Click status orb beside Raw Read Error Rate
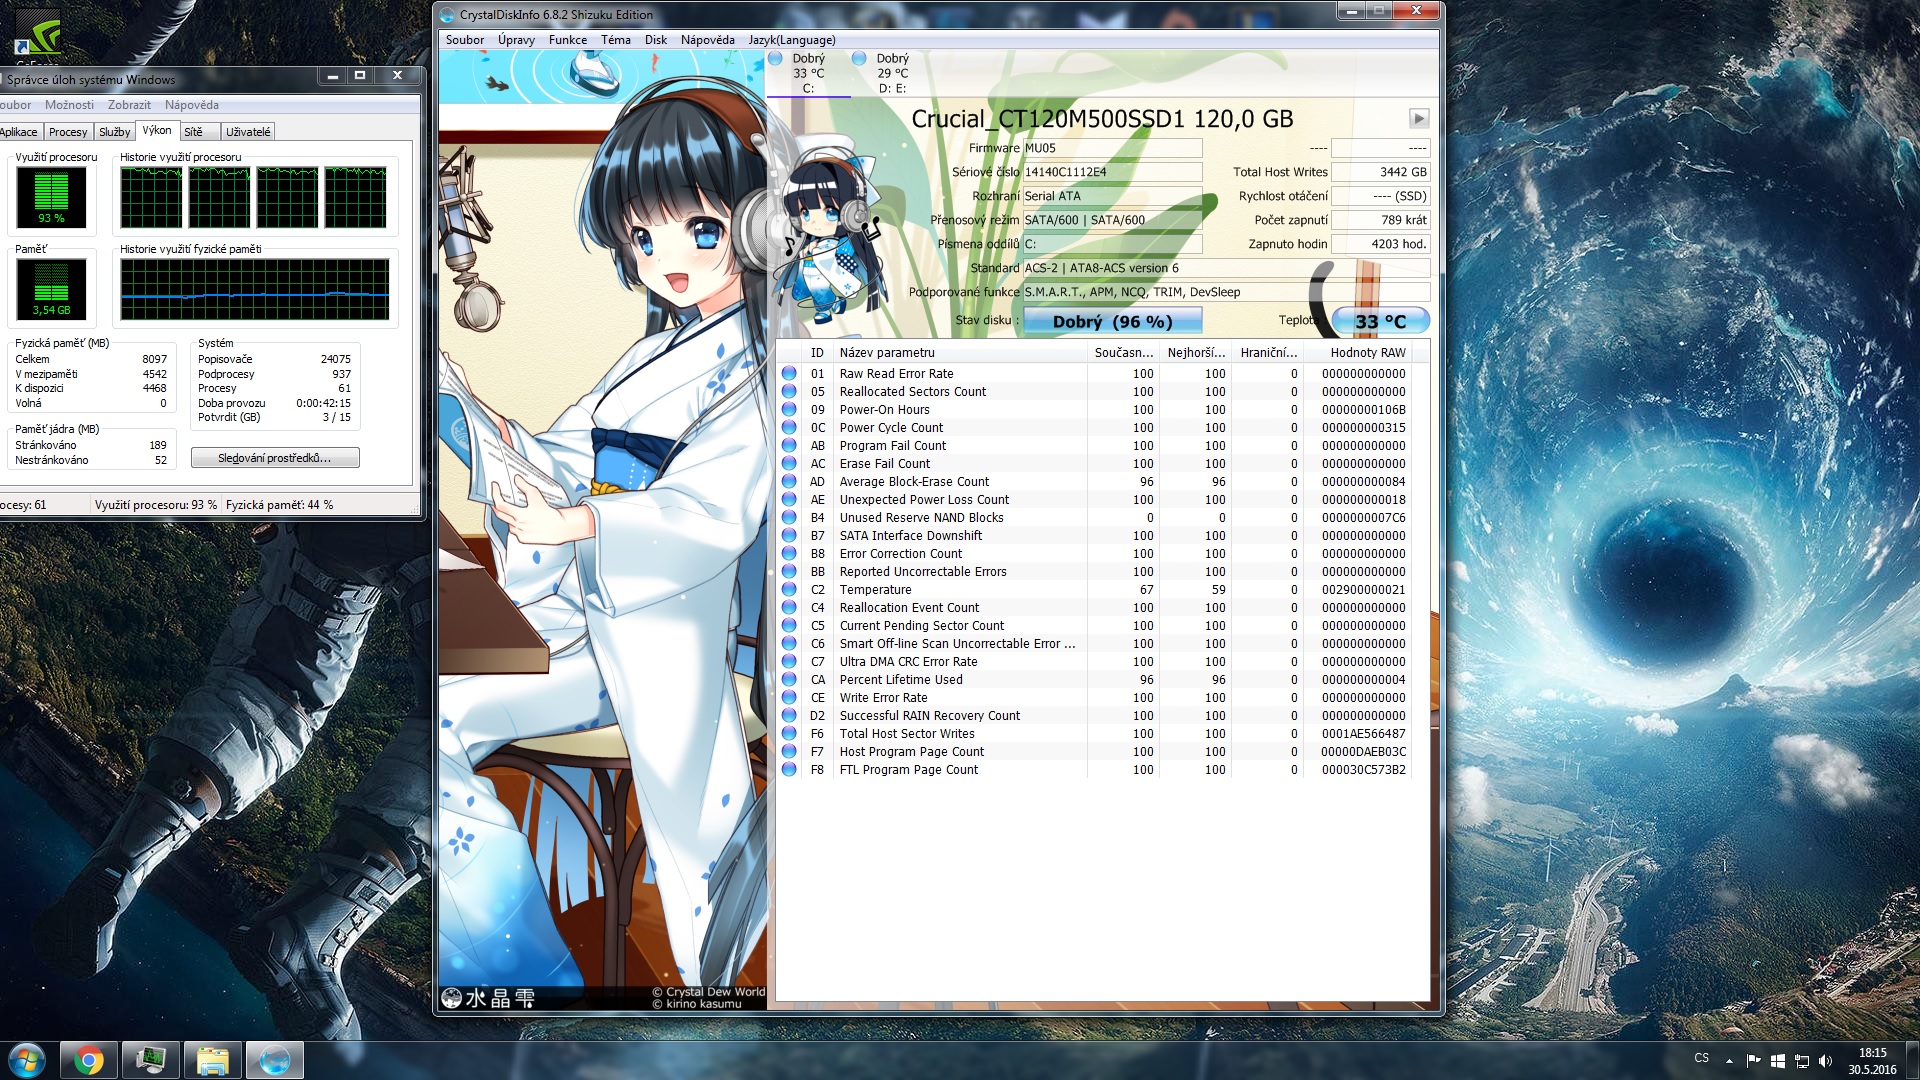The width and height of the screenshot is (1920, 1080). pos(789,374)
